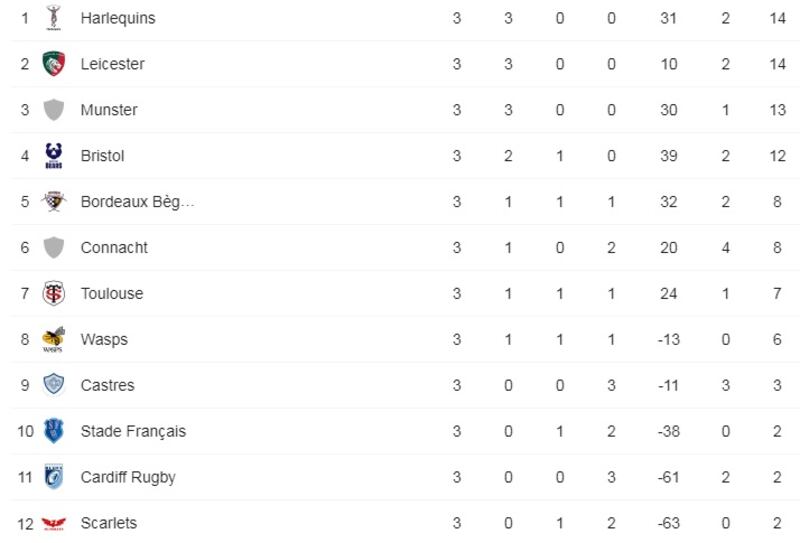Click the Cardiff Rugby crest icon
Screen dimensions: 800x543
coord(54,477)
